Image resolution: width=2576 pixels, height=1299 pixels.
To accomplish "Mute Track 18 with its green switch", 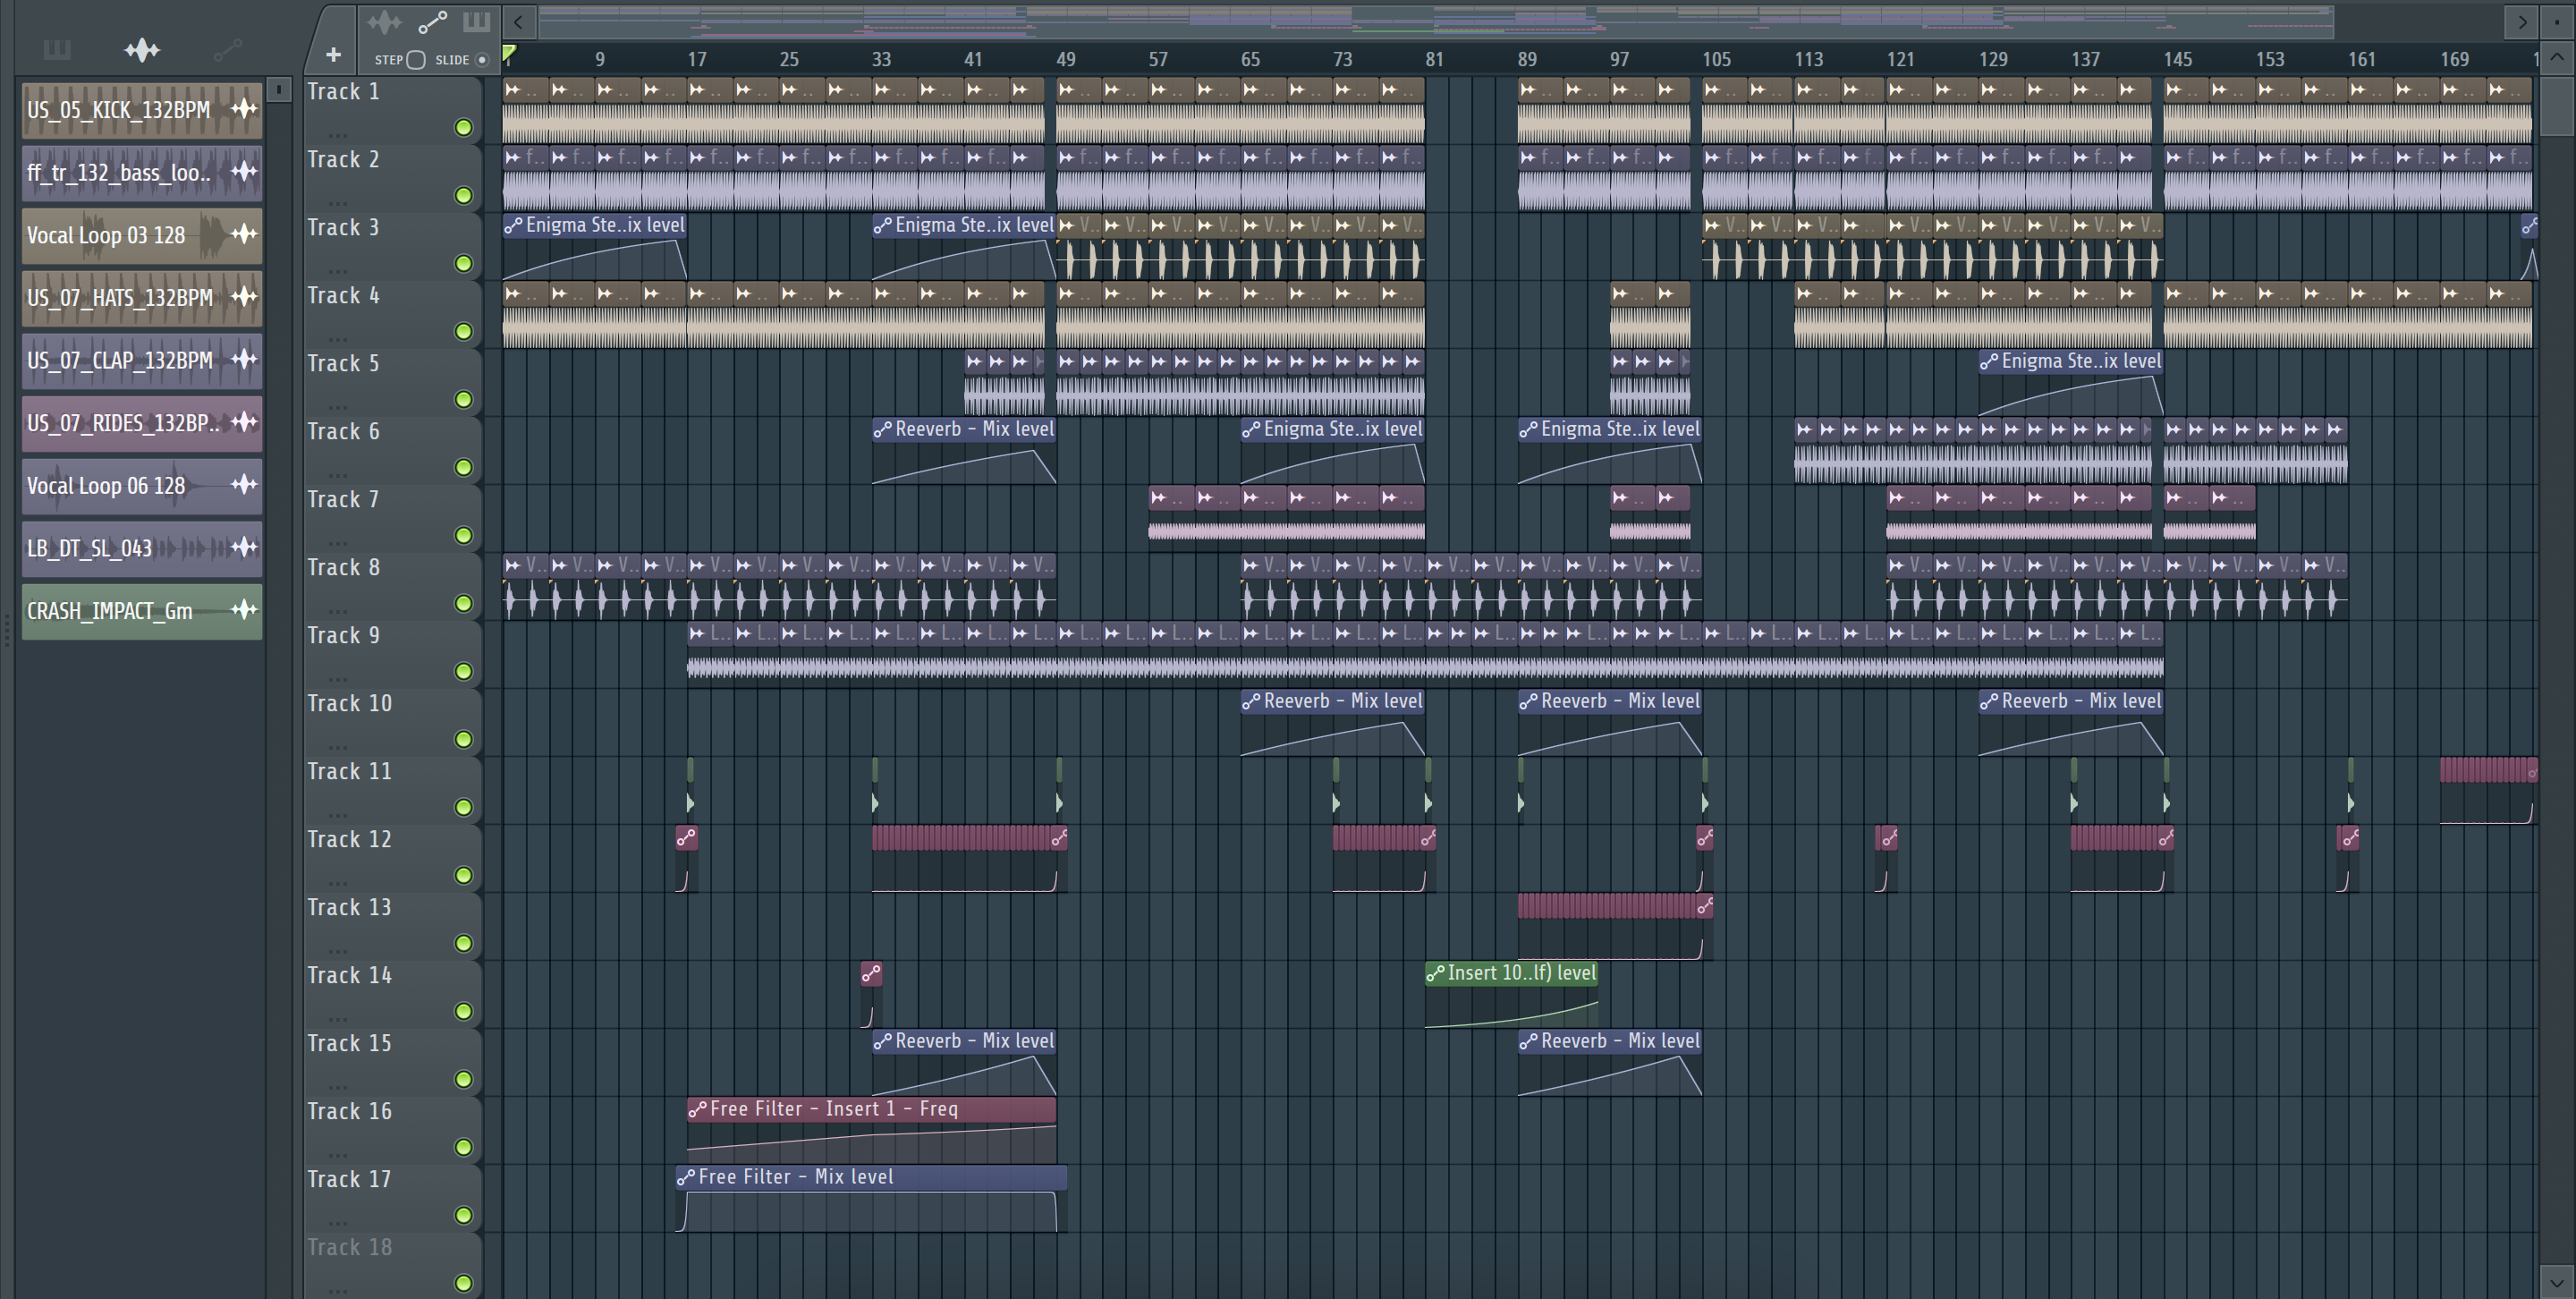I will (x=464, y=1283).
